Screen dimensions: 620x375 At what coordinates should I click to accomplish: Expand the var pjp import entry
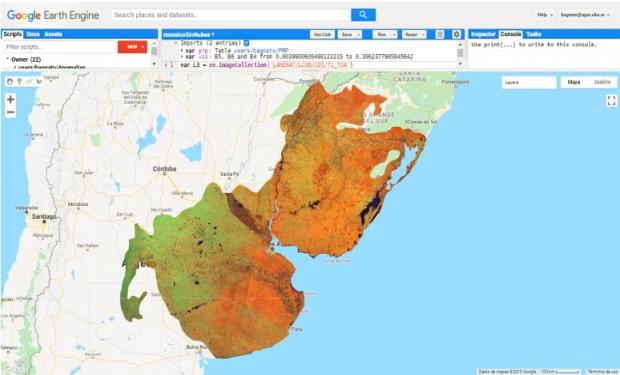[182, 51]
